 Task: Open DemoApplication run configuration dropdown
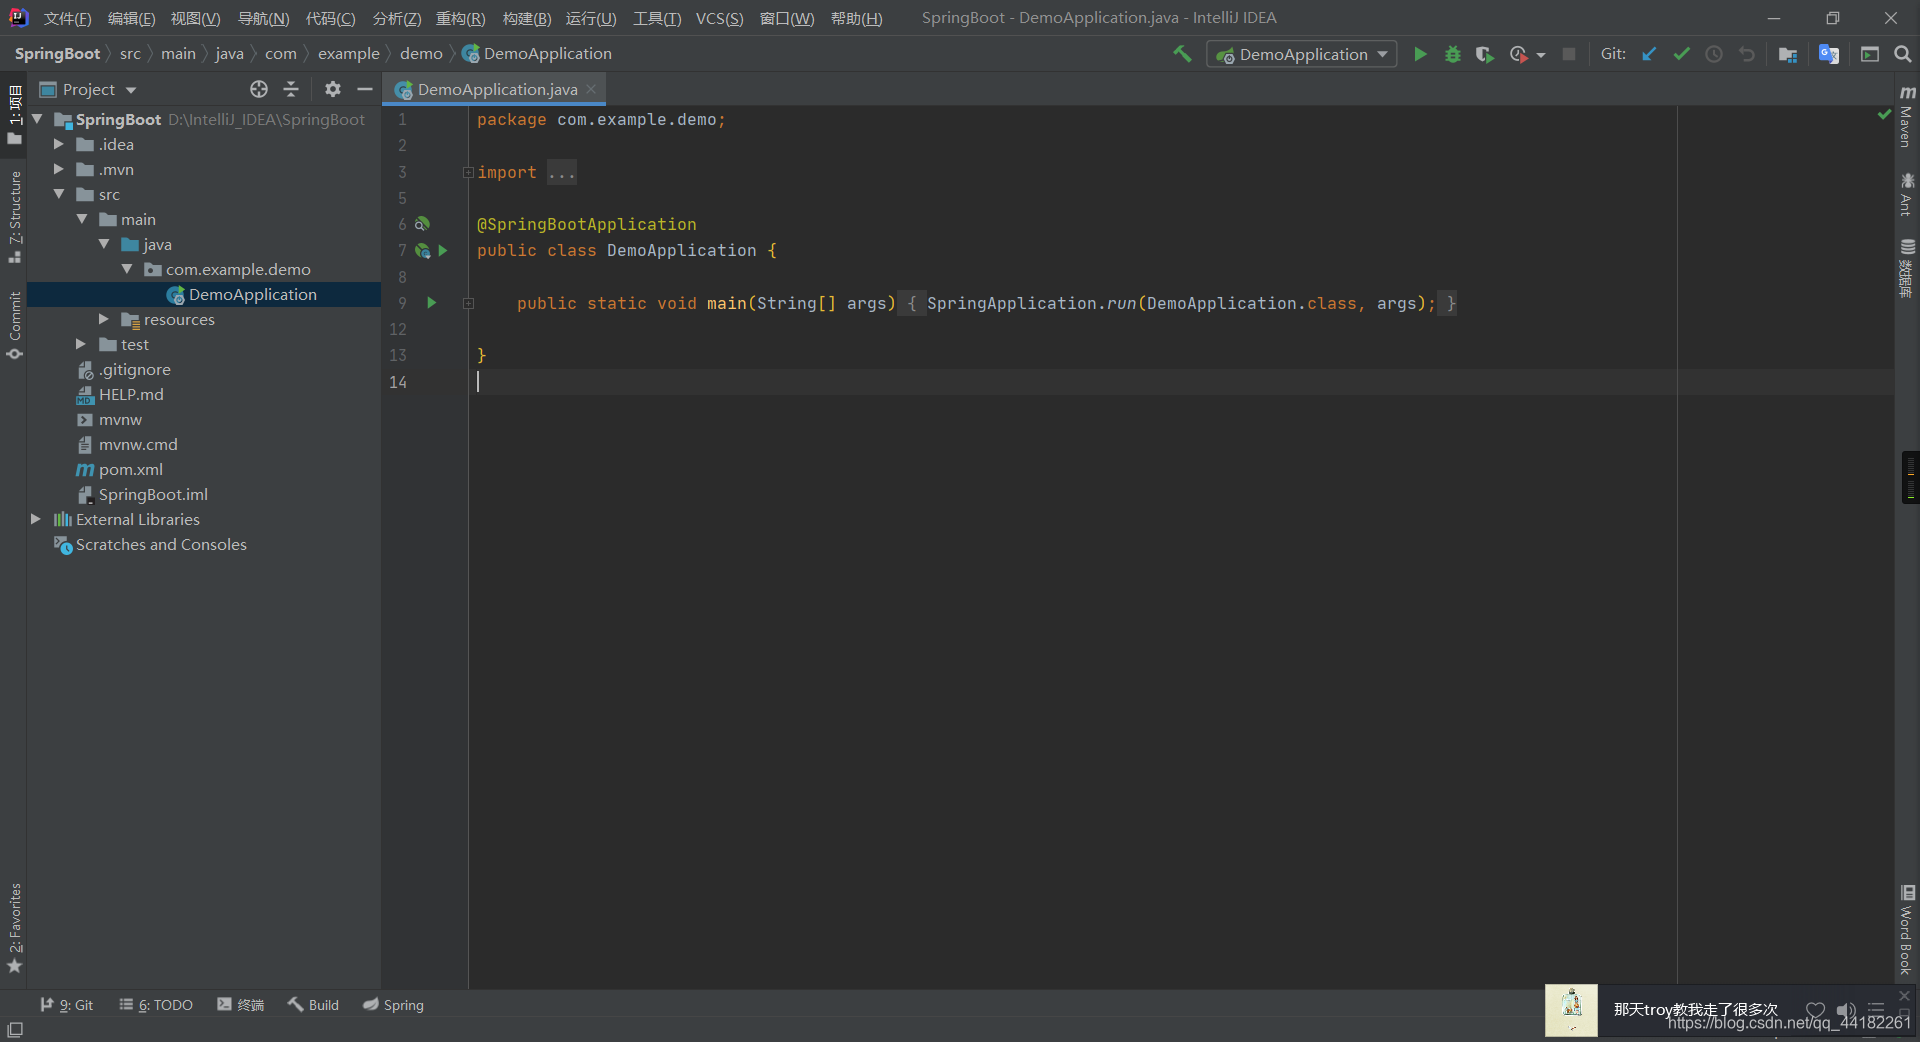point(1302,54)
